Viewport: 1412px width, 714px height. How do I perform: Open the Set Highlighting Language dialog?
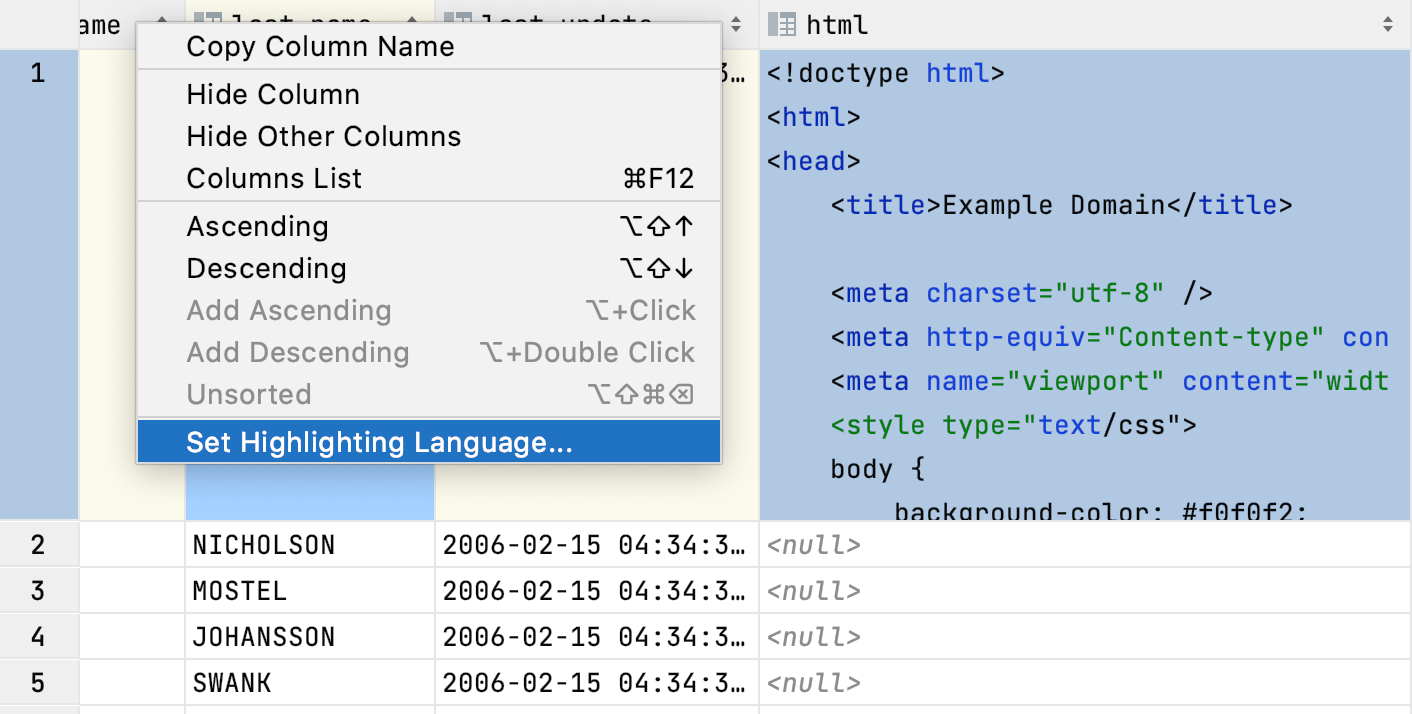pyautogui.click(x=378, y=441)
